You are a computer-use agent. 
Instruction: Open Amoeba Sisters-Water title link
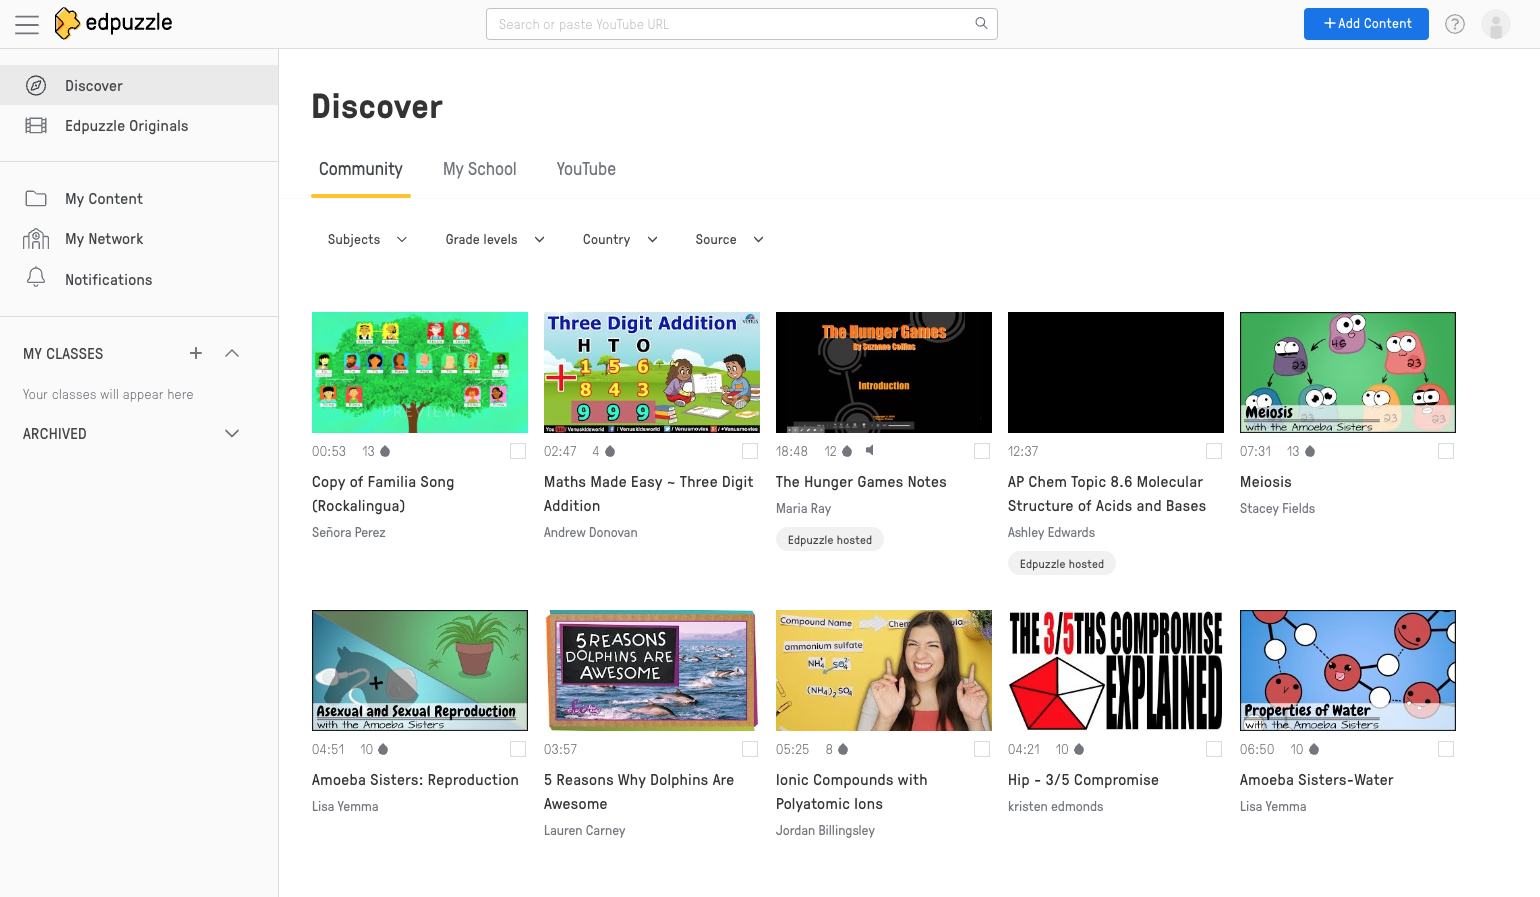point(1316,779)
